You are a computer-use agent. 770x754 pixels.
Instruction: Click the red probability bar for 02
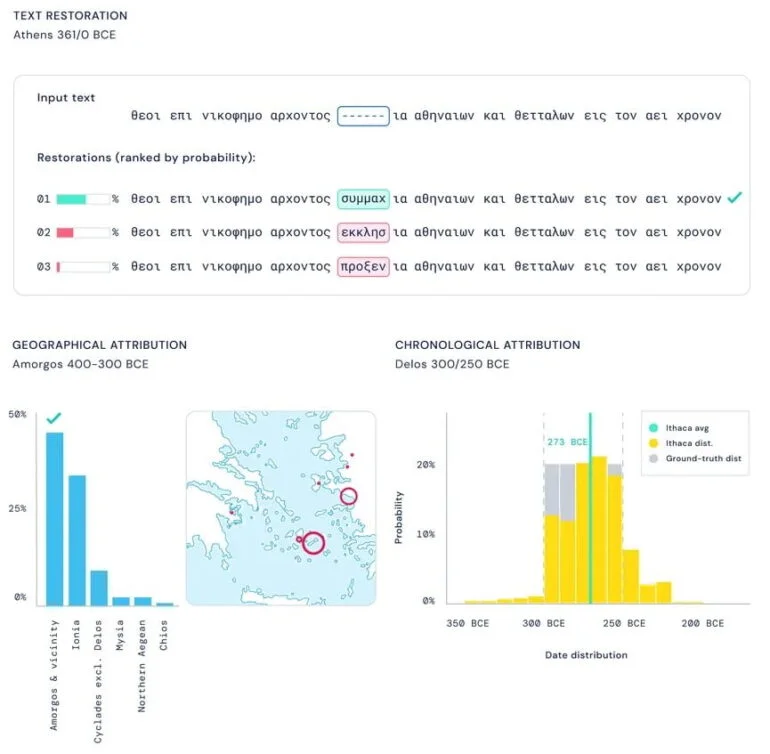(x=65, y=232)
